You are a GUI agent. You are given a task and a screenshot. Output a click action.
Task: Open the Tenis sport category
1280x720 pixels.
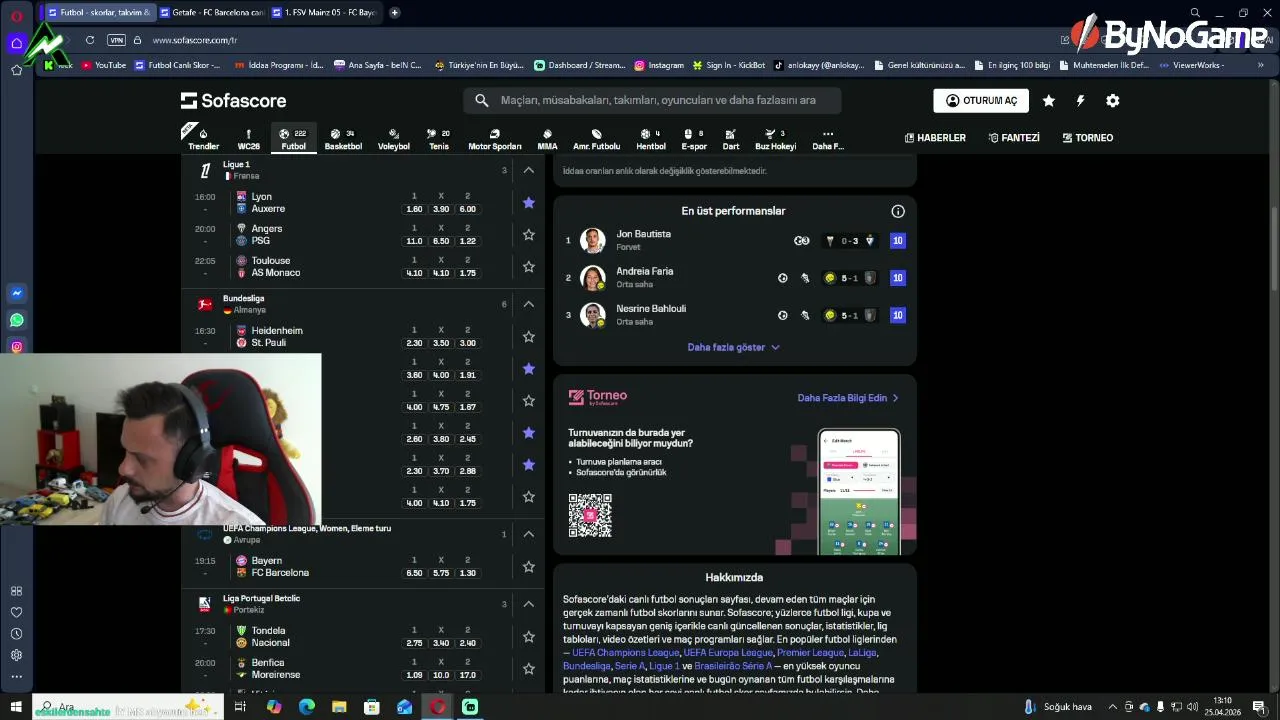439,138
